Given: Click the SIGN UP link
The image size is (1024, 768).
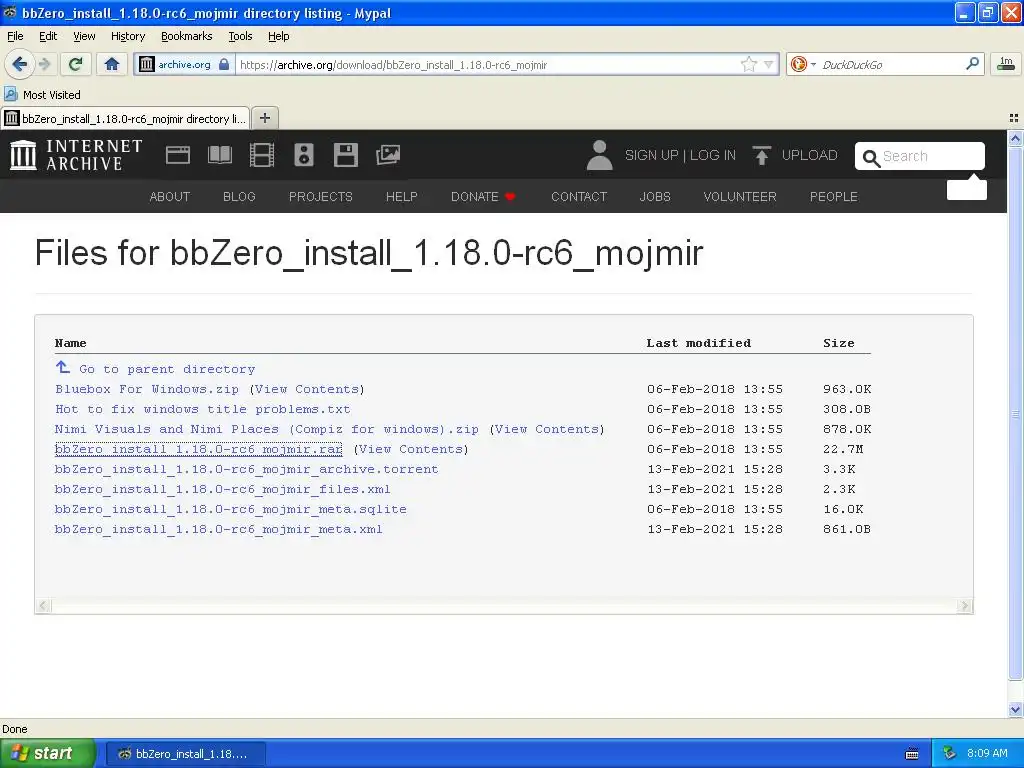Looking at the screenshot, I should tap(652, 155).
